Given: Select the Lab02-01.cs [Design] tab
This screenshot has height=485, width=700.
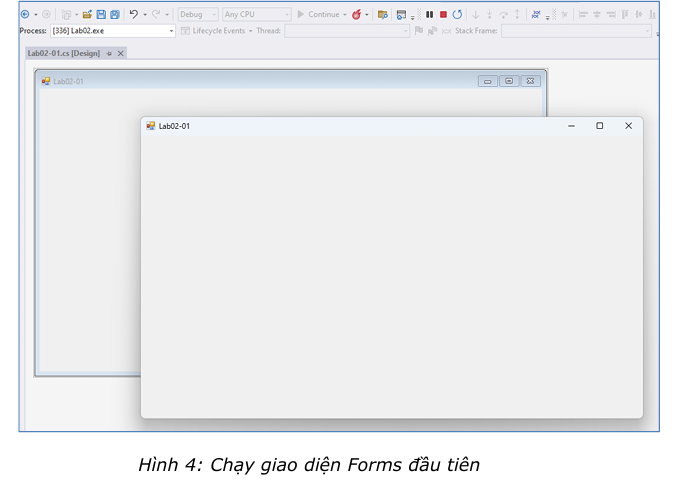Looking at the screenshot, I should click(x=63, y=53).
